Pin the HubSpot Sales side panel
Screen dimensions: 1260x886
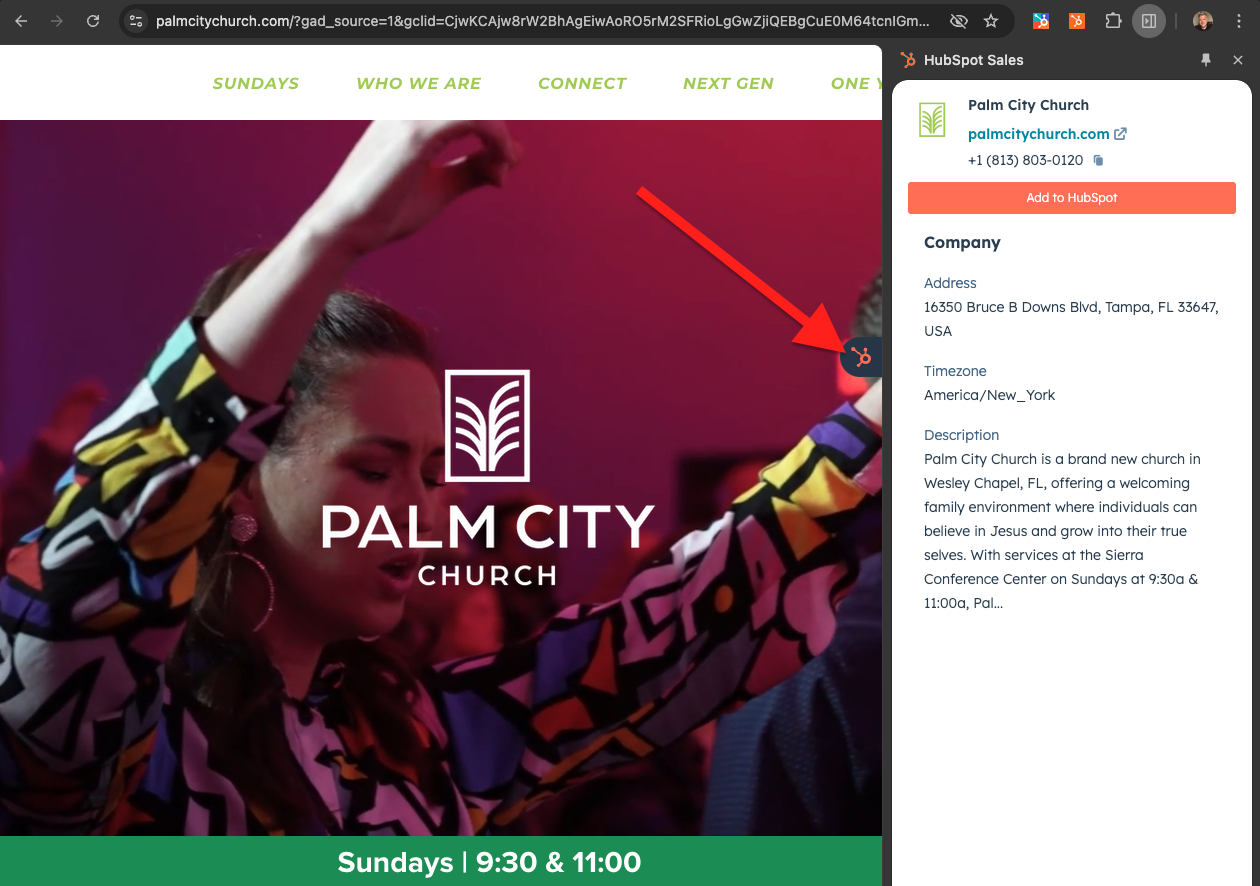pos(1206,60)
